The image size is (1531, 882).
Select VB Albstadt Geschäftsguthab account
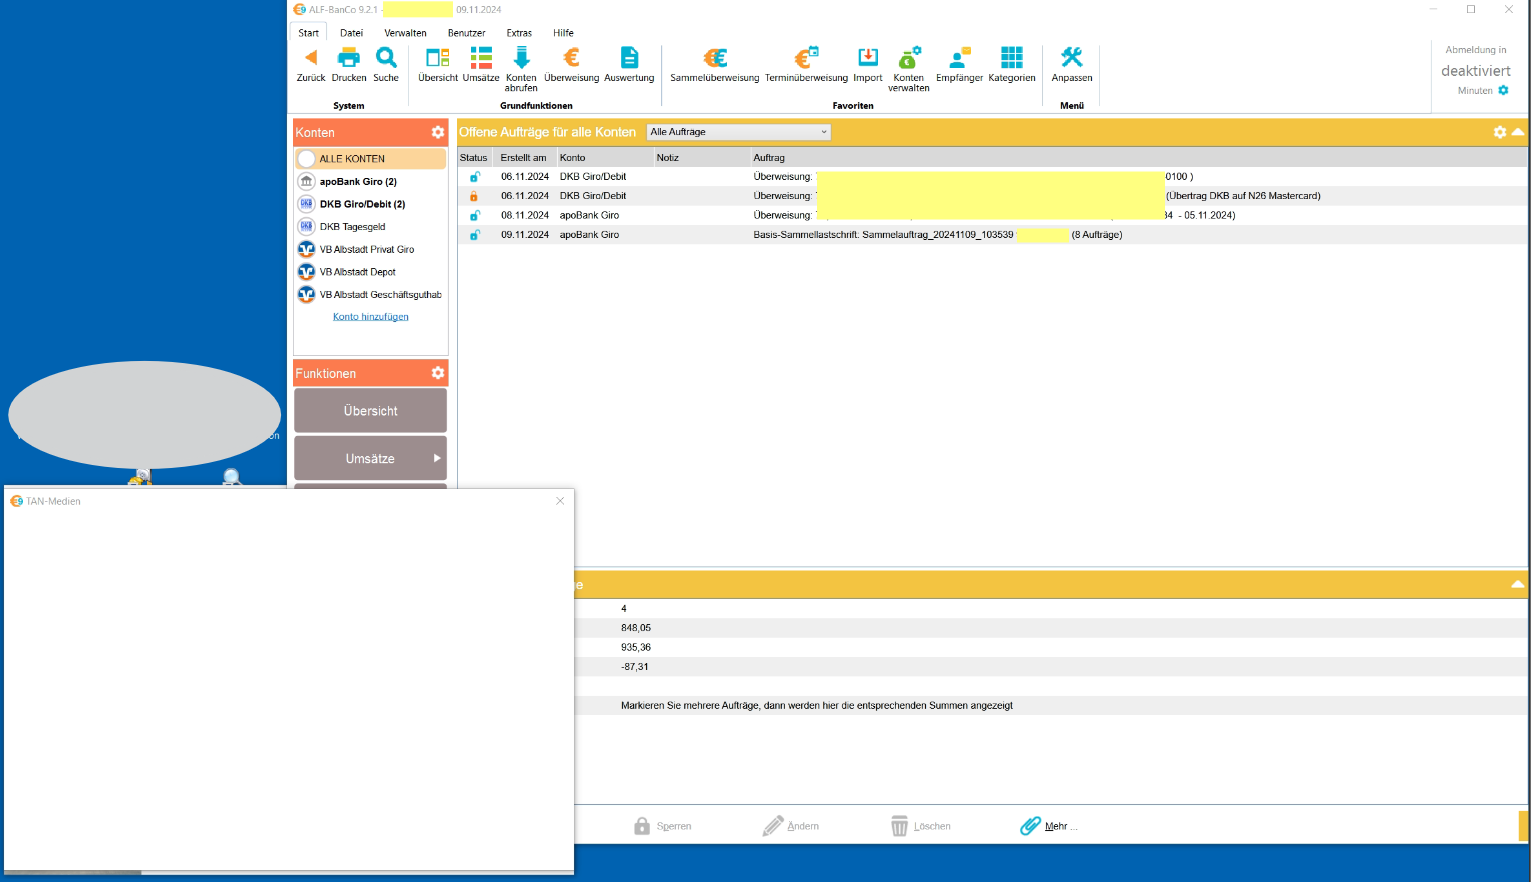[370, 294]
